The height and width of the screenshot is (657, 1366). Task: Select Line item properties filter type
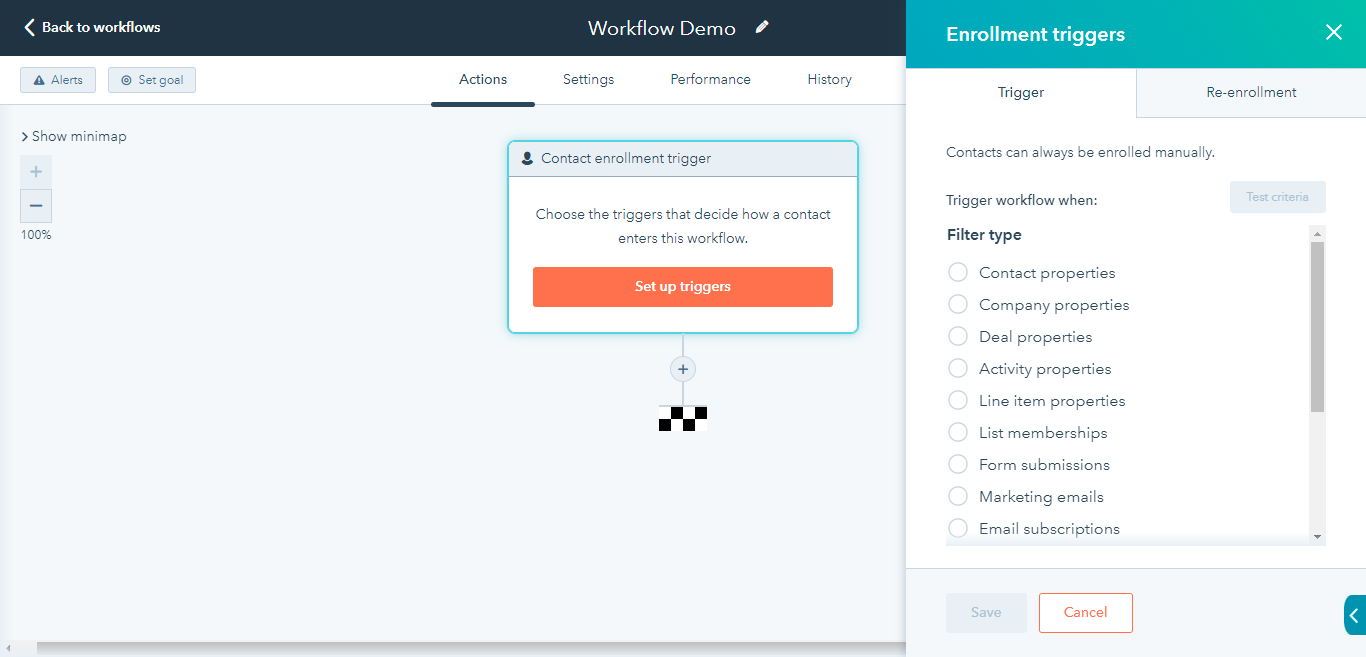click(958, 400)
